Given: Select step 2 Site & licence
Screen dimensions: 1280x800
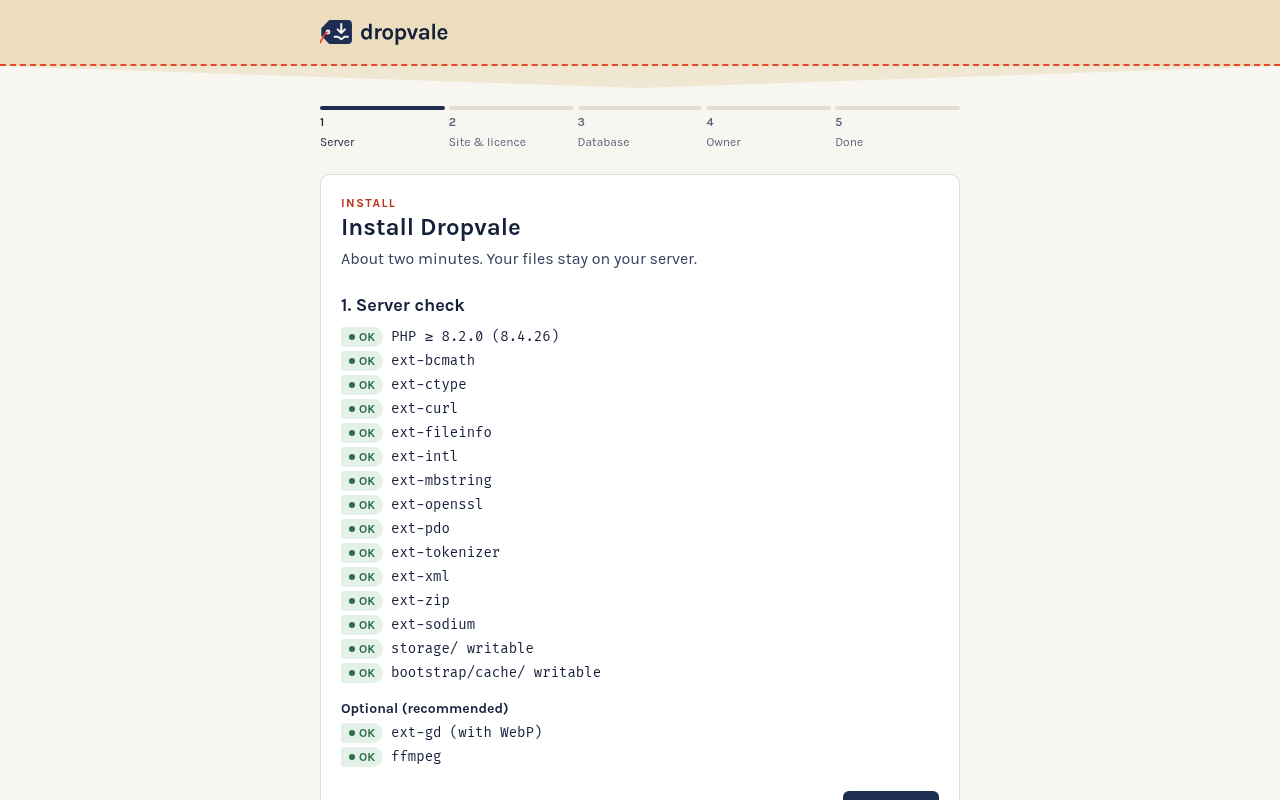Looking at the screenshot, I should coord(511,128).
